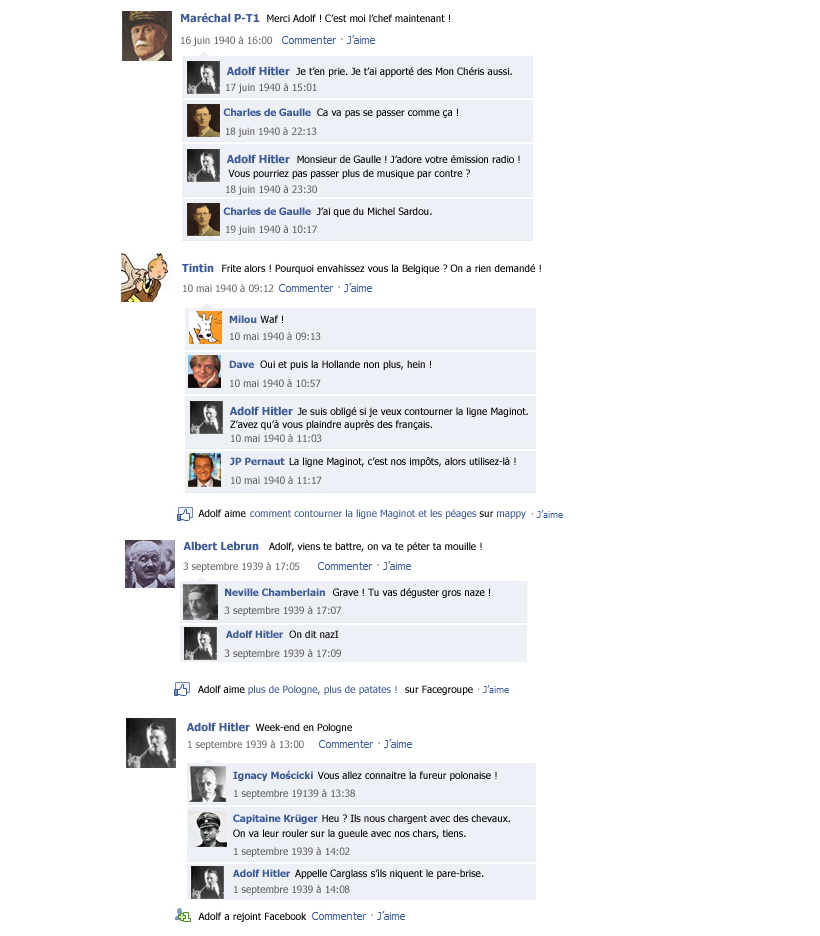Open the 'comment contourner la ligne Maginot' link

pyautogui.click(x=363, y=513)
